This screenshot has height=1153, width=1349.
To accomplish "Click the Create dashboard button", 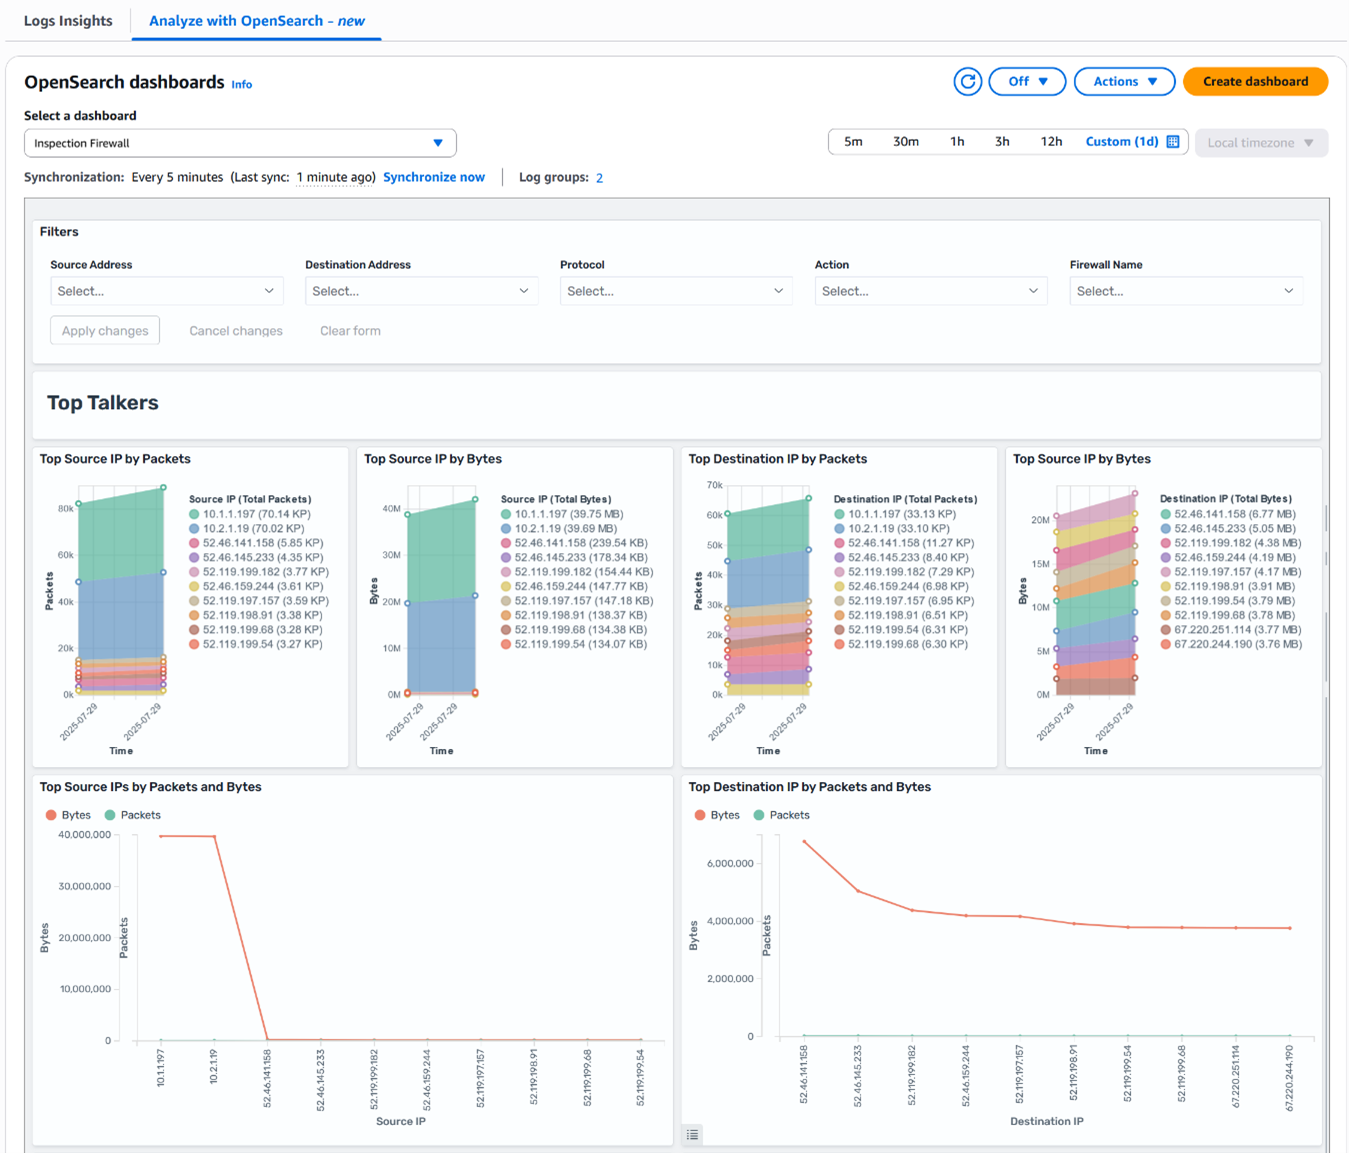I will pyautogui.click(x=1255, y=81).
